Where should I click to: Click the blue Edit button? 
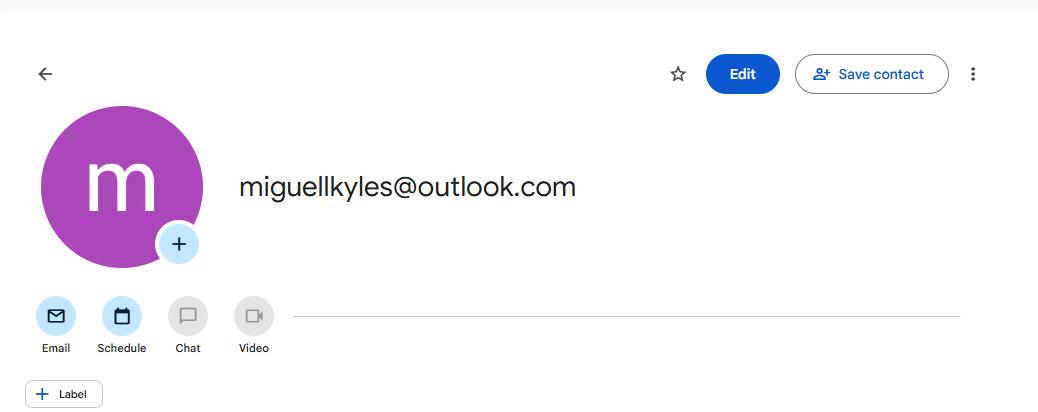click(x=742, y=74)
